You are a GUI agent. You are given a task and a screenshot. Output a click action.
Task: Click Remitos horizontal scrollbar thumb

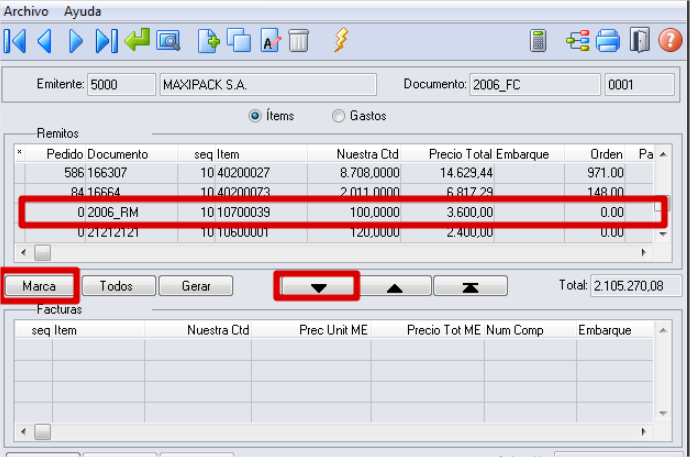pos(43,252)
